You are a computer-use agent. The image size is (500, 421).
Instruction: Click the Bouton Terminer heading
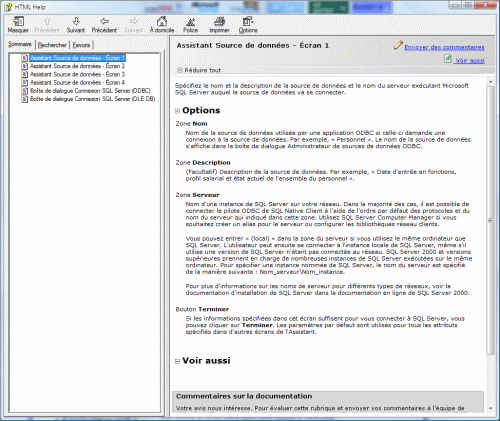202,309
